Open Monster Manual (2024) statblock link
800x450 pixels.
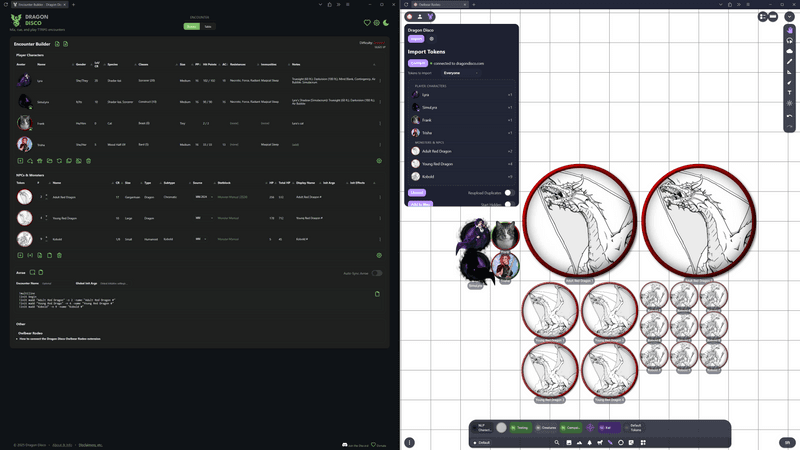[232, 197]
